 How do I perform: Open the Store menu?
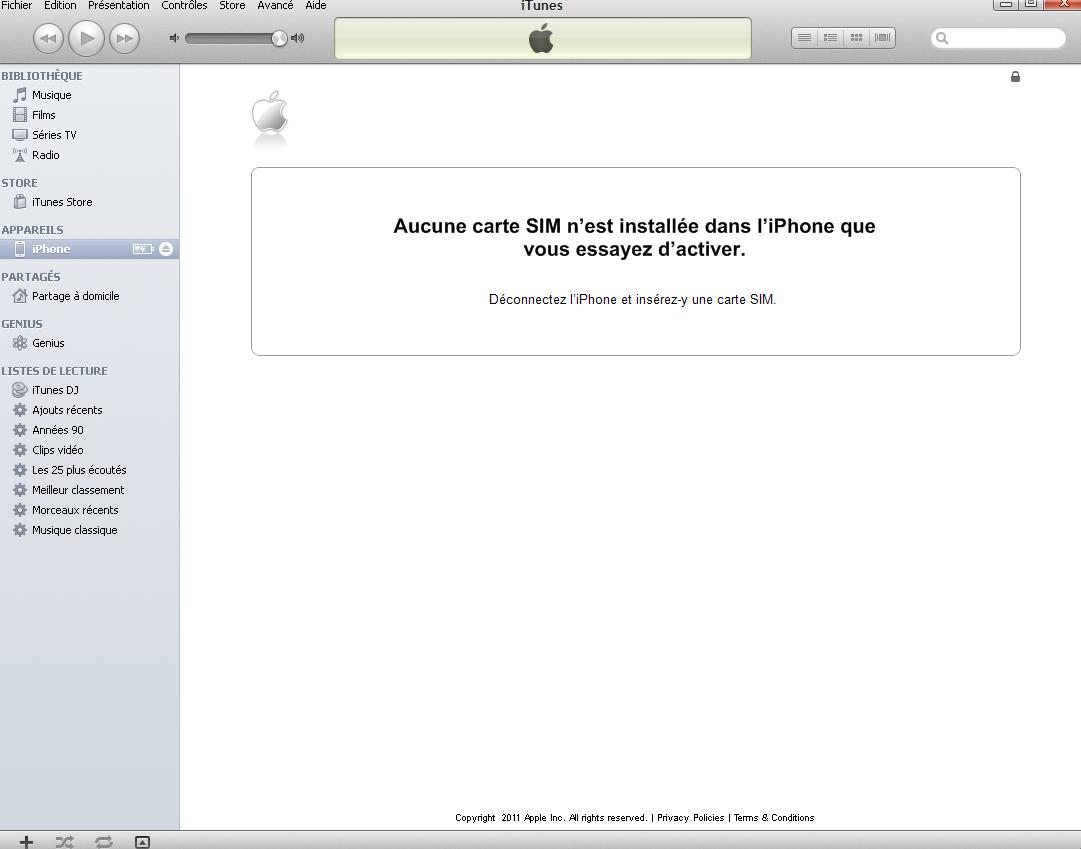[232, 6]
